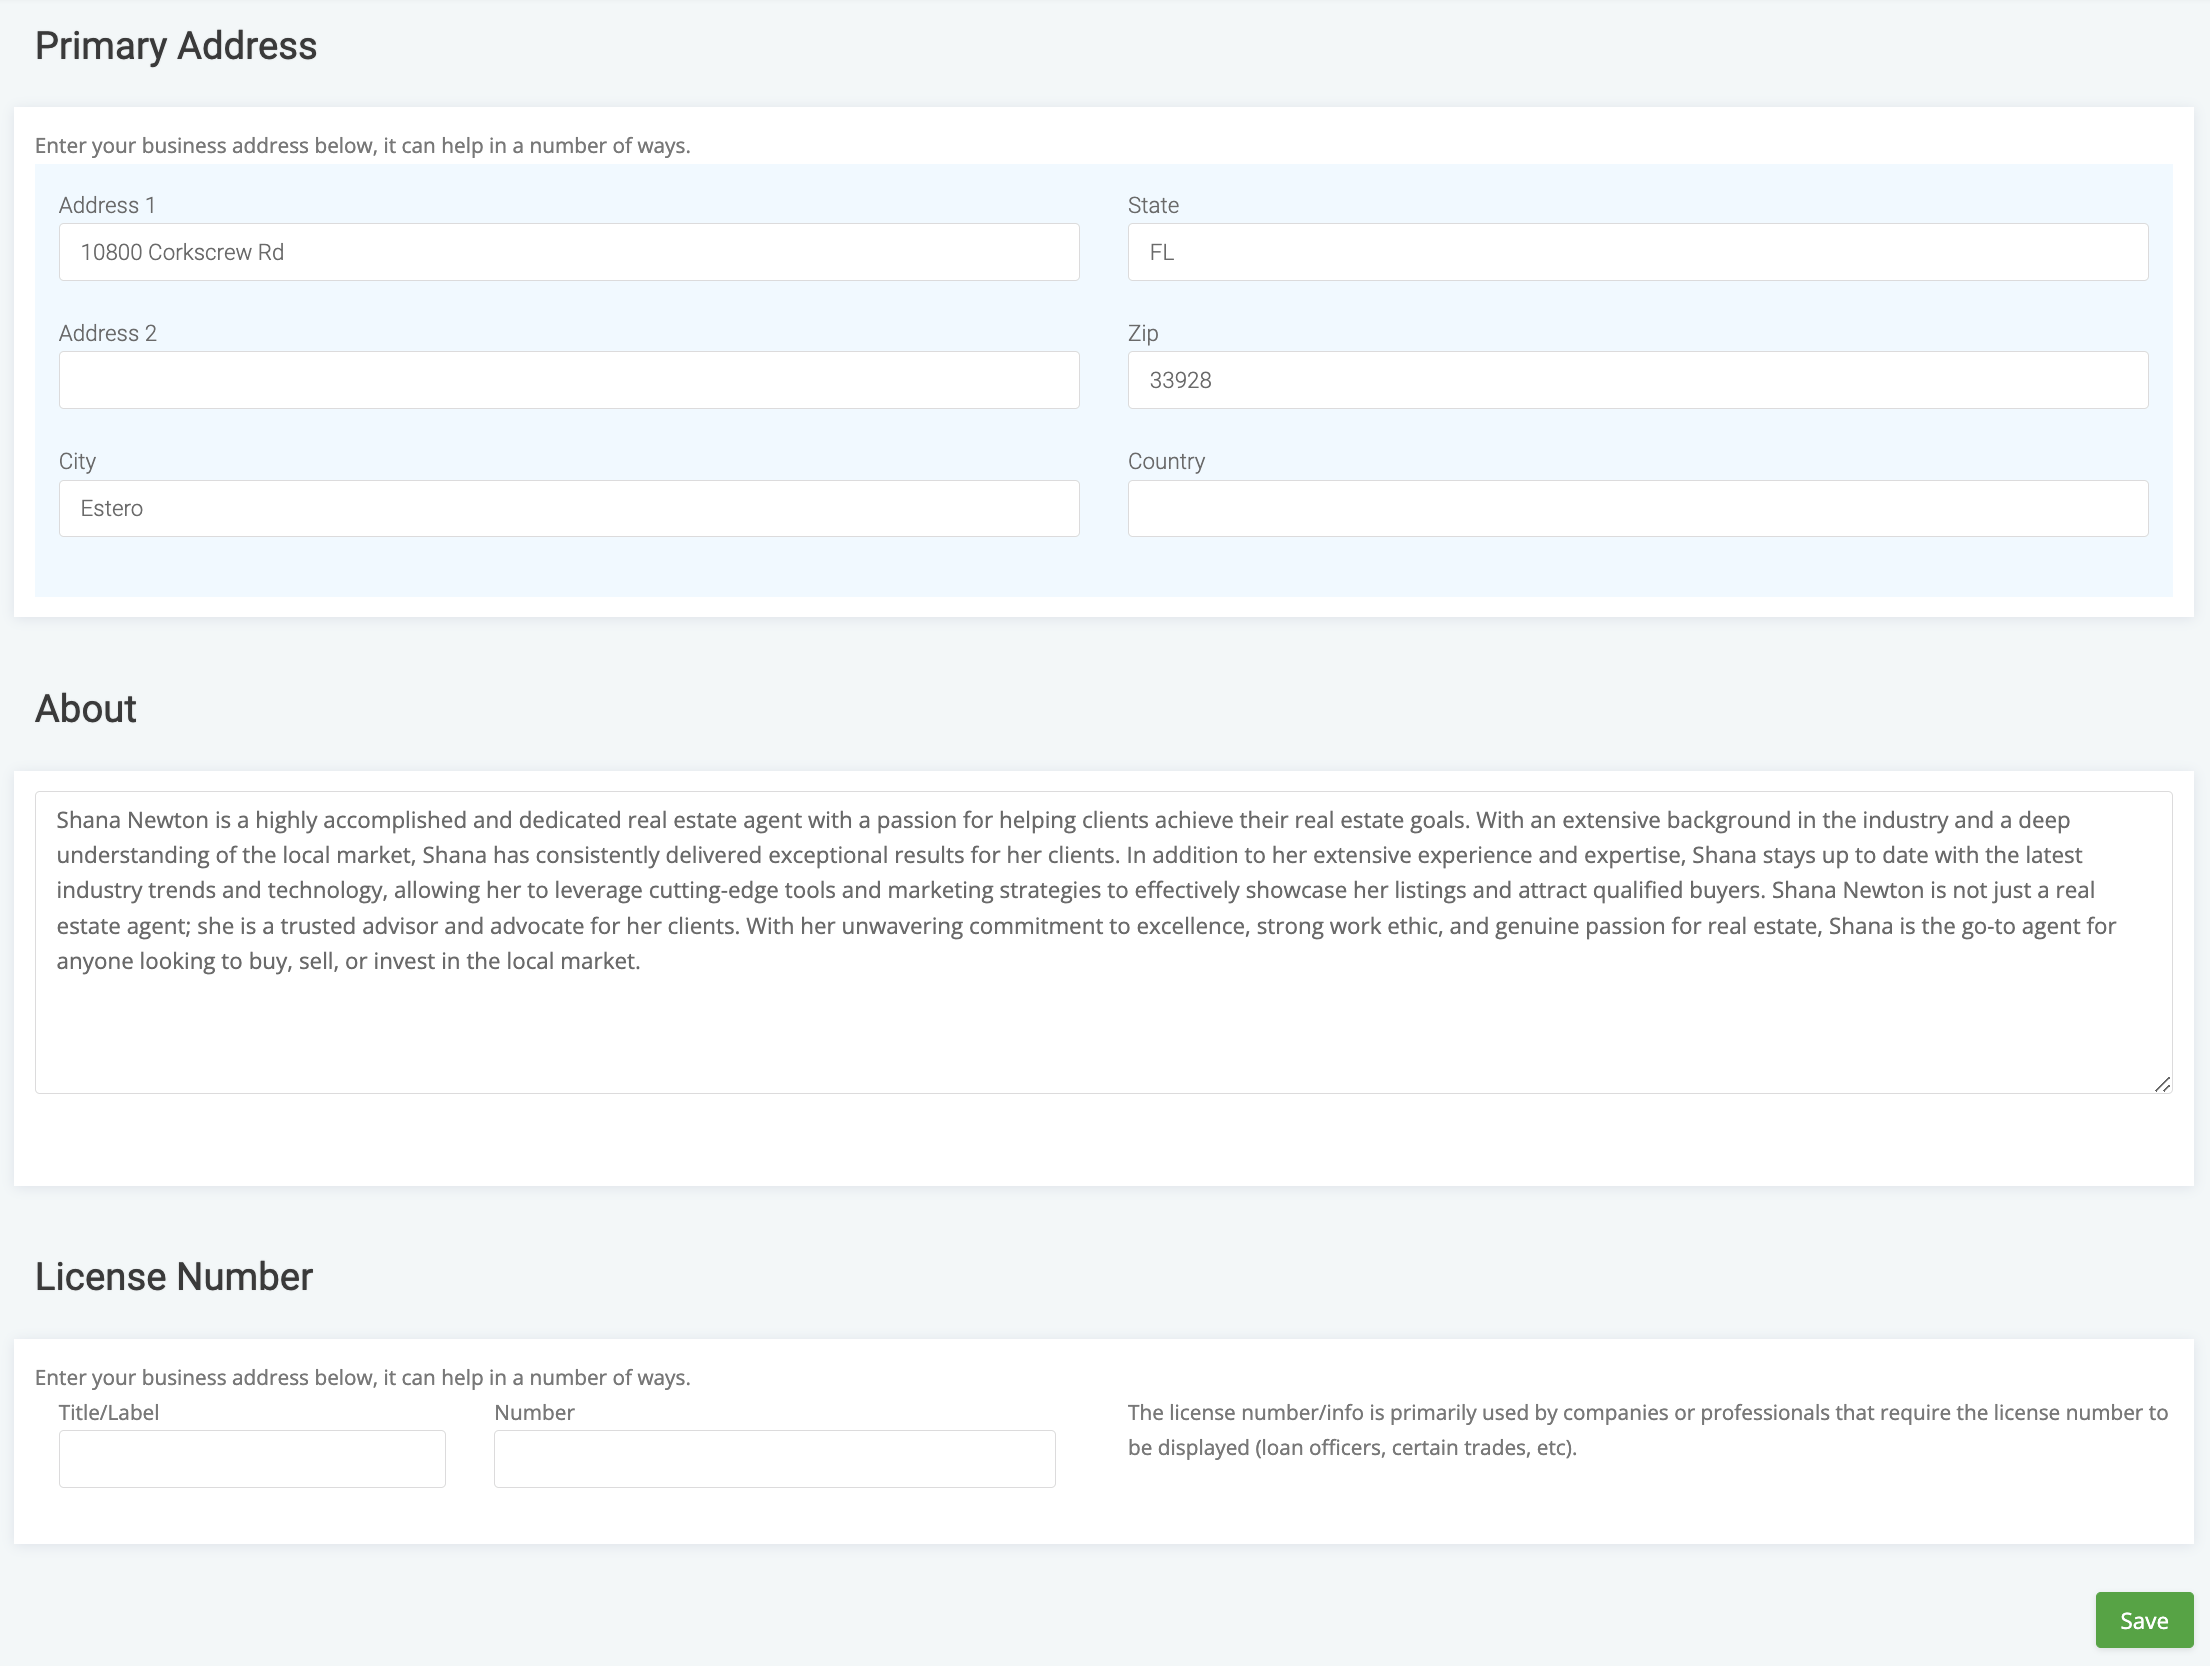Click the State label text

tap(1153, 205)
